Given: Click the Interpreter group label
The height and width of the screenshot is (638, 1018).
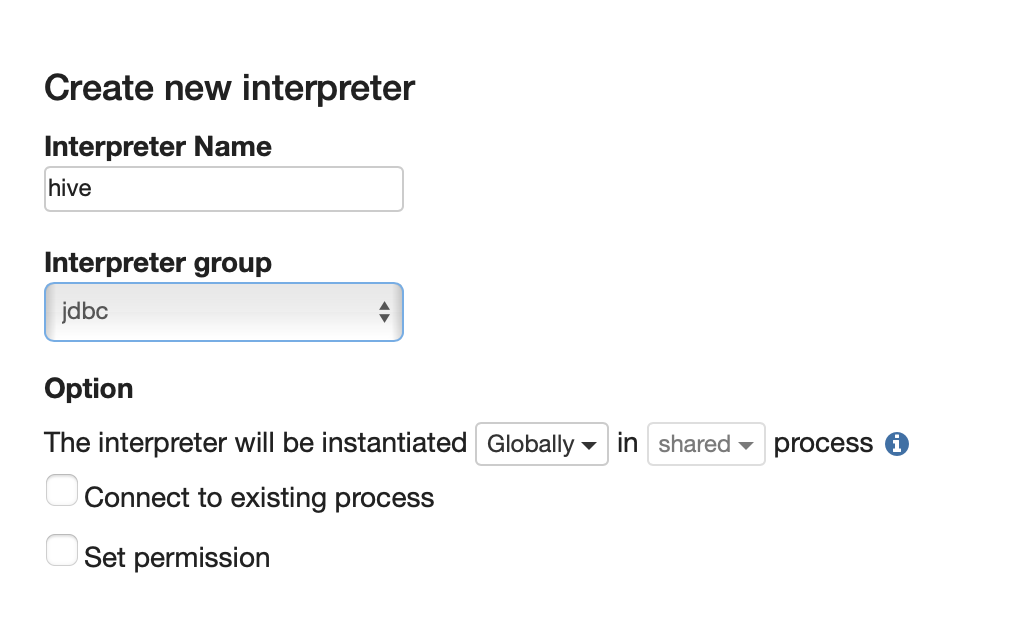Looking at the screenshot, I should [158, 263].
